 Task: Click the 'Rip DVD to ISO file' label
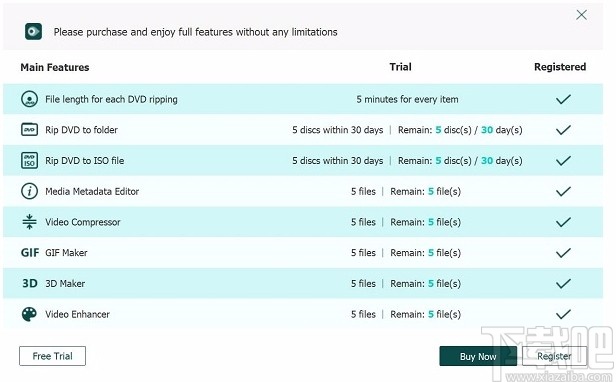click(84, 160)
